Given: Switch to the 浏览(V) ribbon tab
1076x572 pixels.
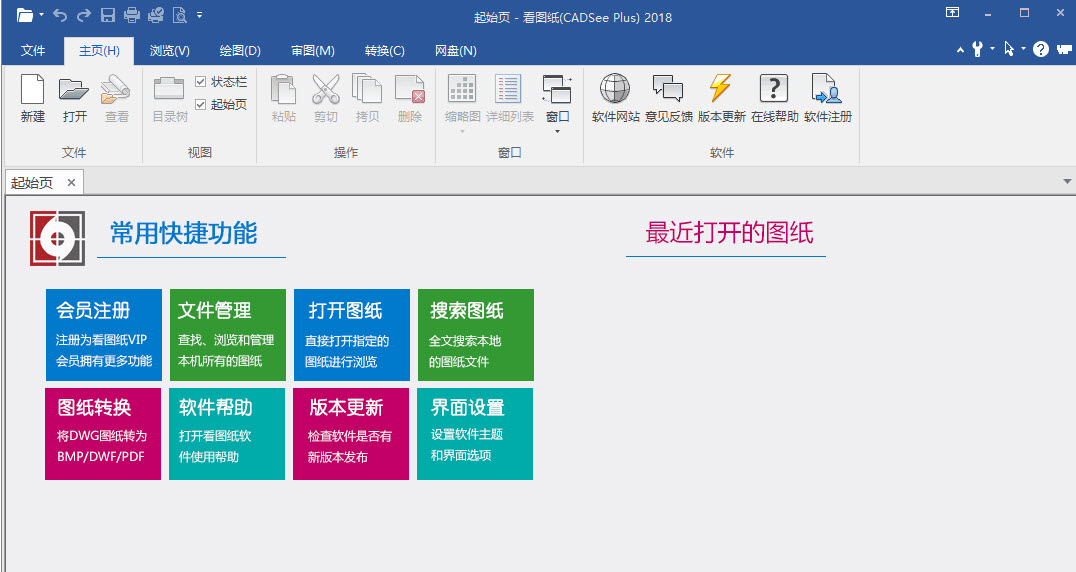Looking at the screenshot, I should pyautogui.click(x=169, y=51).
